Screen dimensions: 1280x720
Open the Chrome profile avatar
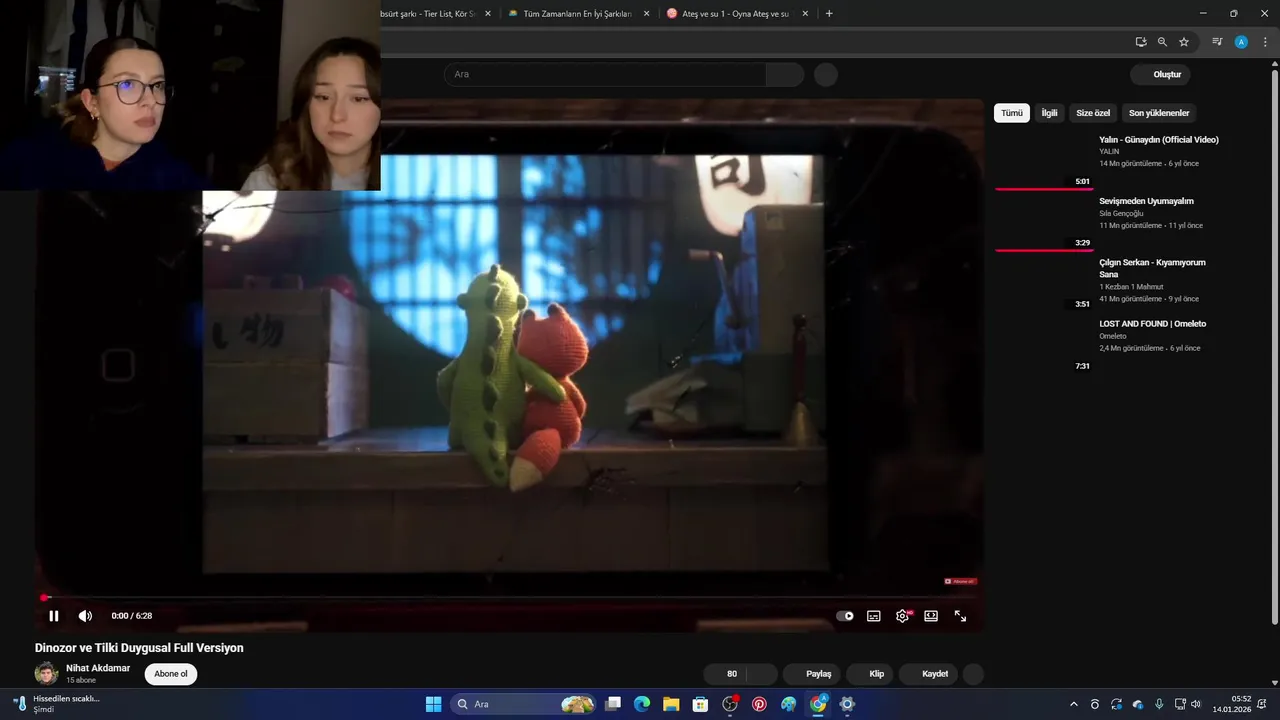point(1241,42)
